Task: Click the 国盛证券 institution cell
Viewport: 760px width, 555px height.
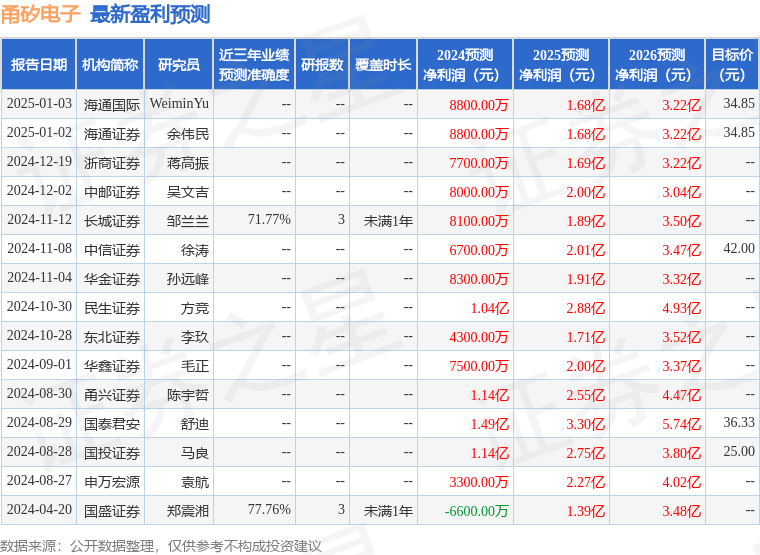Action: pos(112,511)
